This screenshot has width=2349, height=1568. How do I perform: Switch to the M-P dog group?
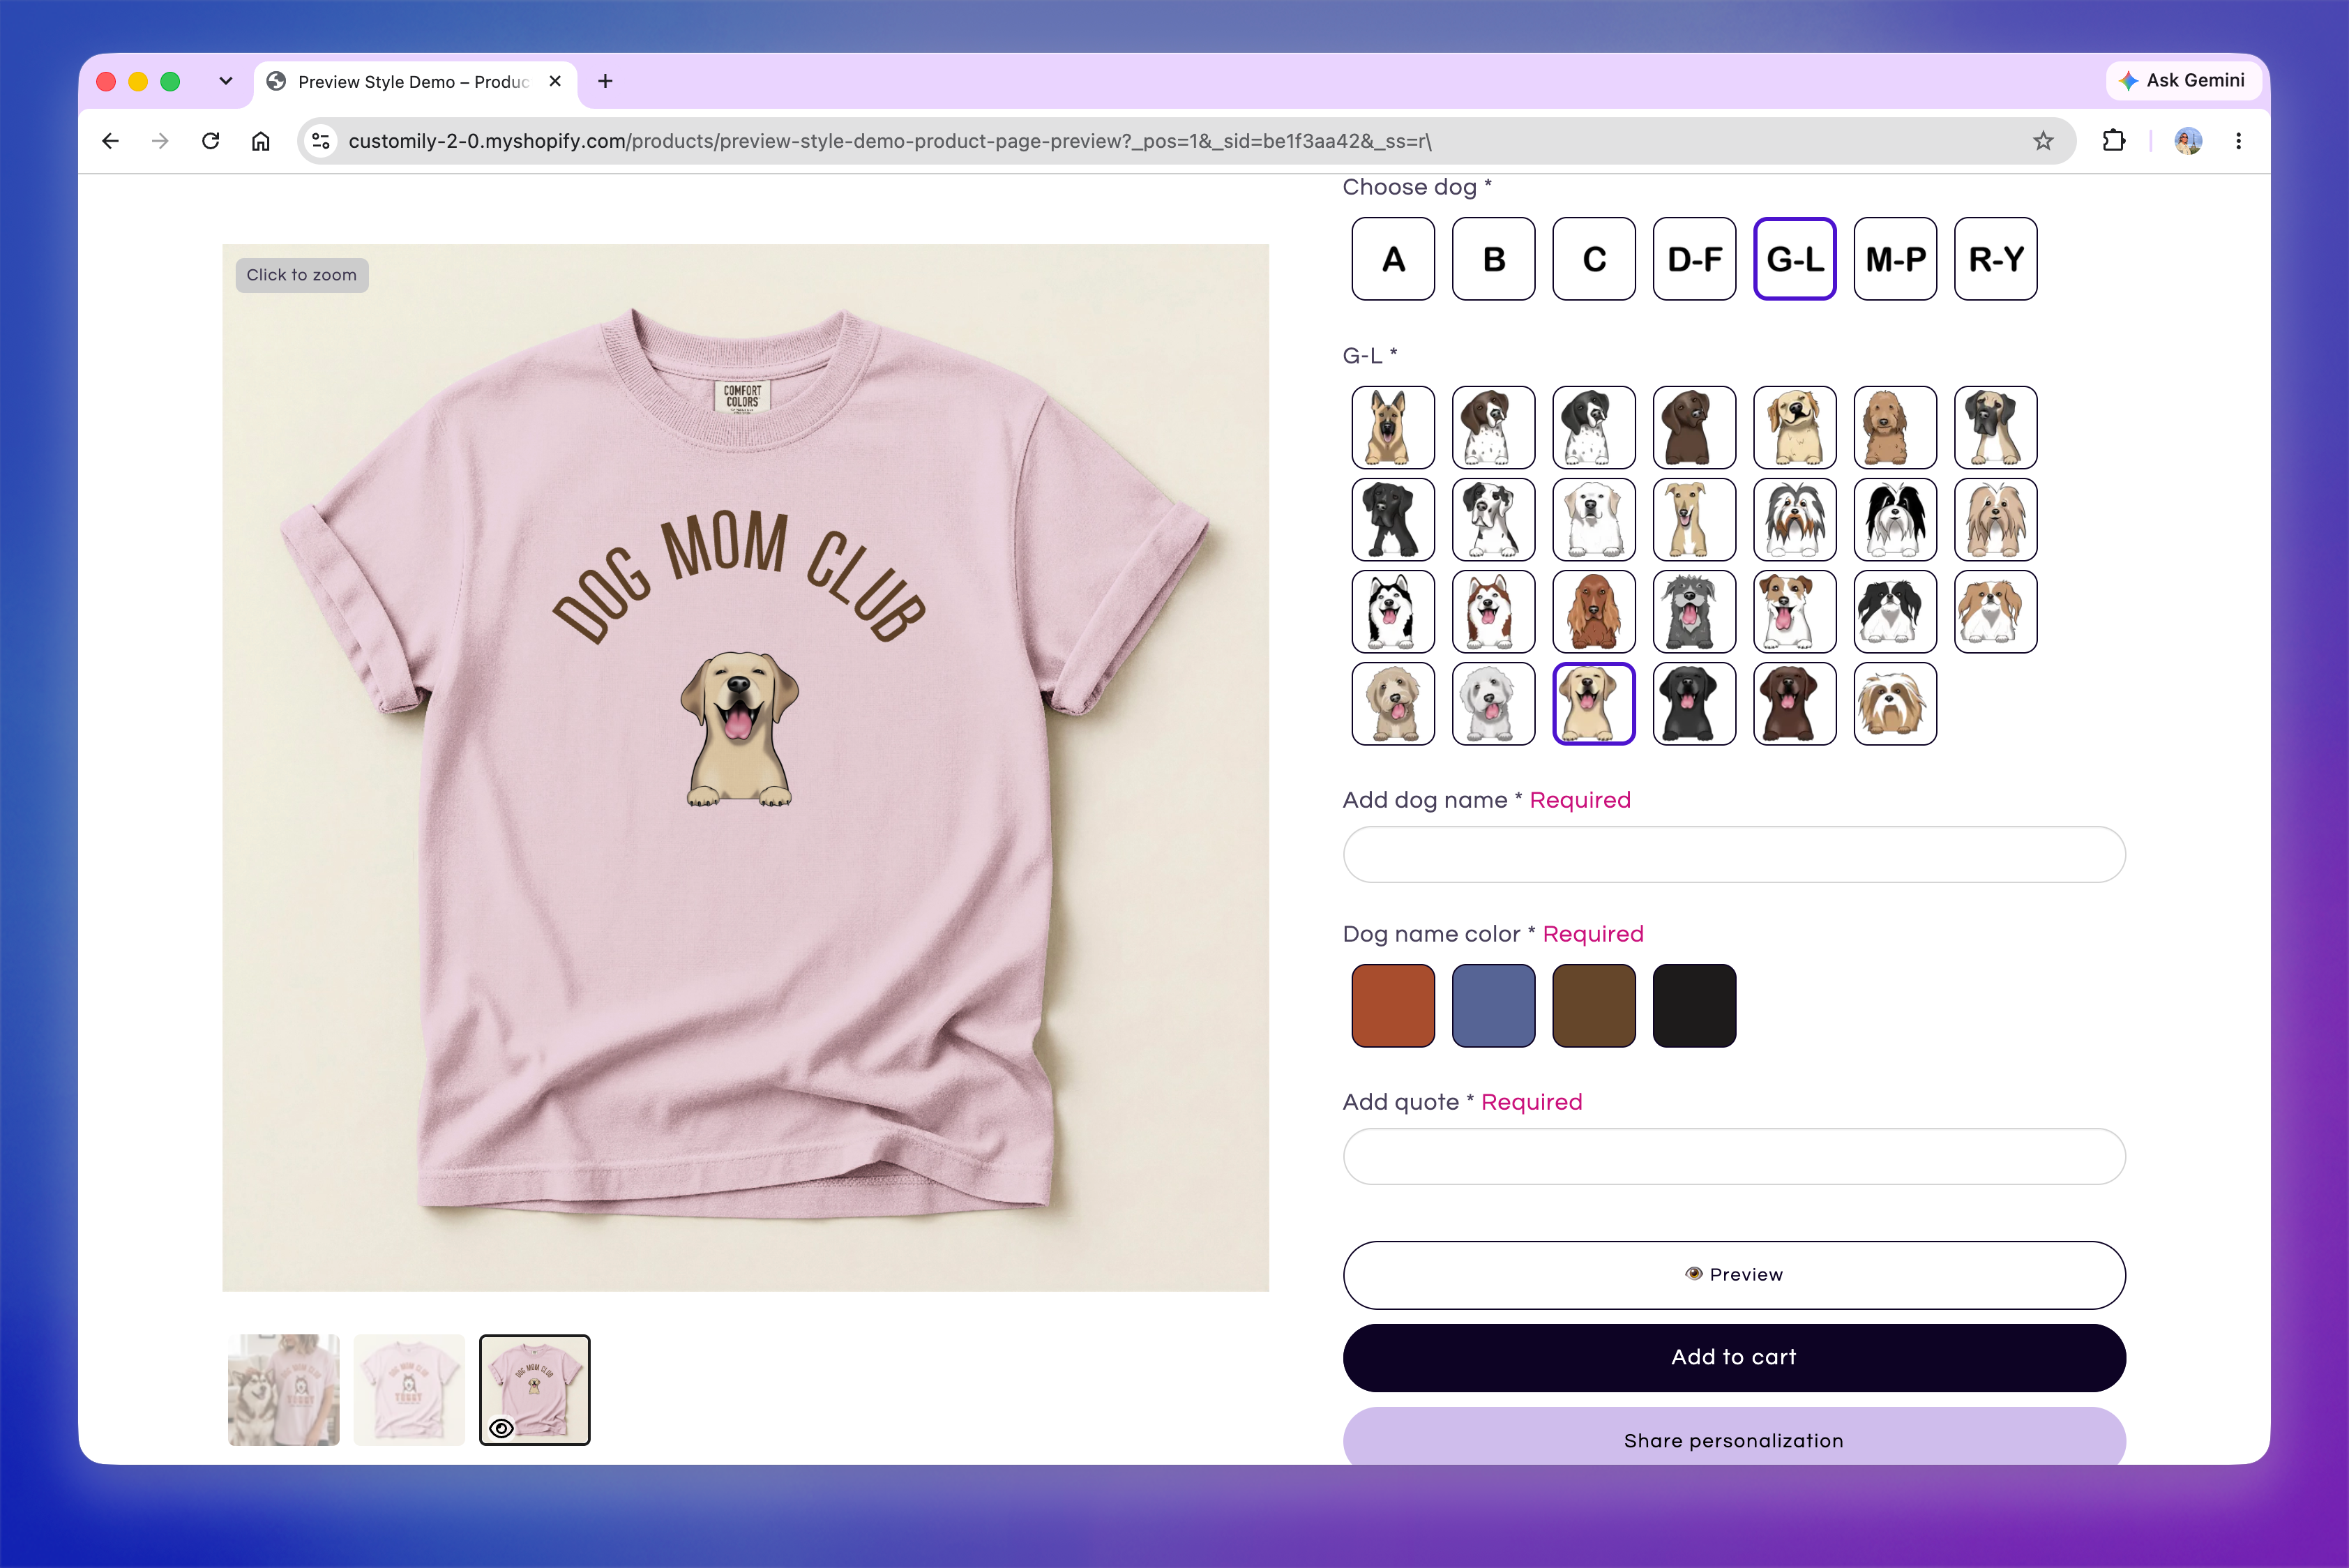tap(1895, 259)
